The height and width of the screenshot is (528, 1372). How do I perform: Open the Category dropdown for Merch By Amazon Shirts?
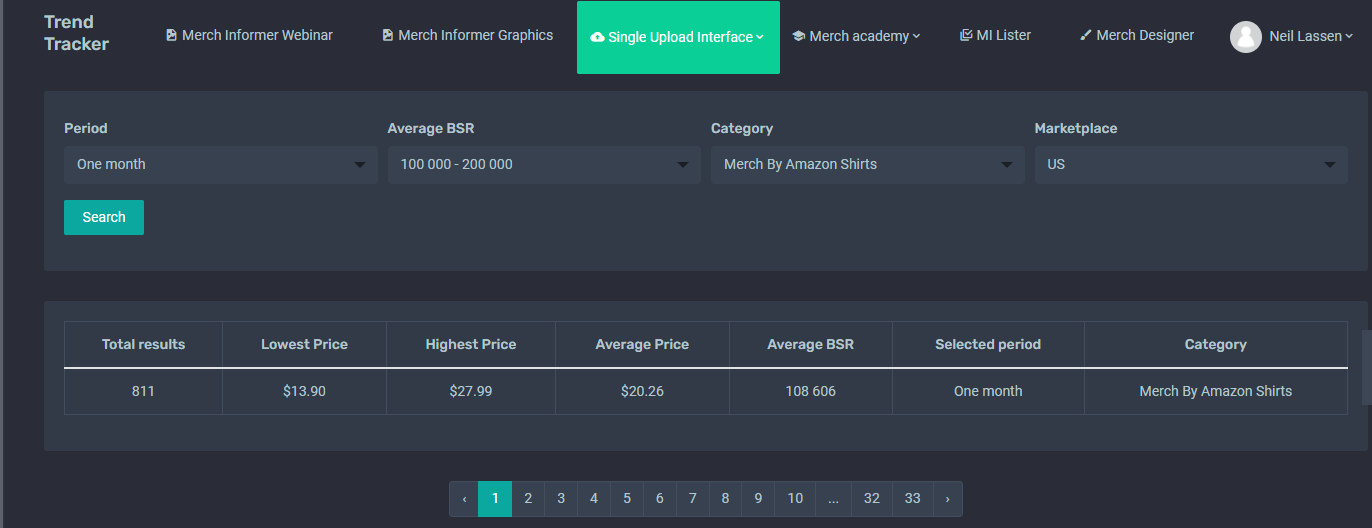[x=867, y=164]
